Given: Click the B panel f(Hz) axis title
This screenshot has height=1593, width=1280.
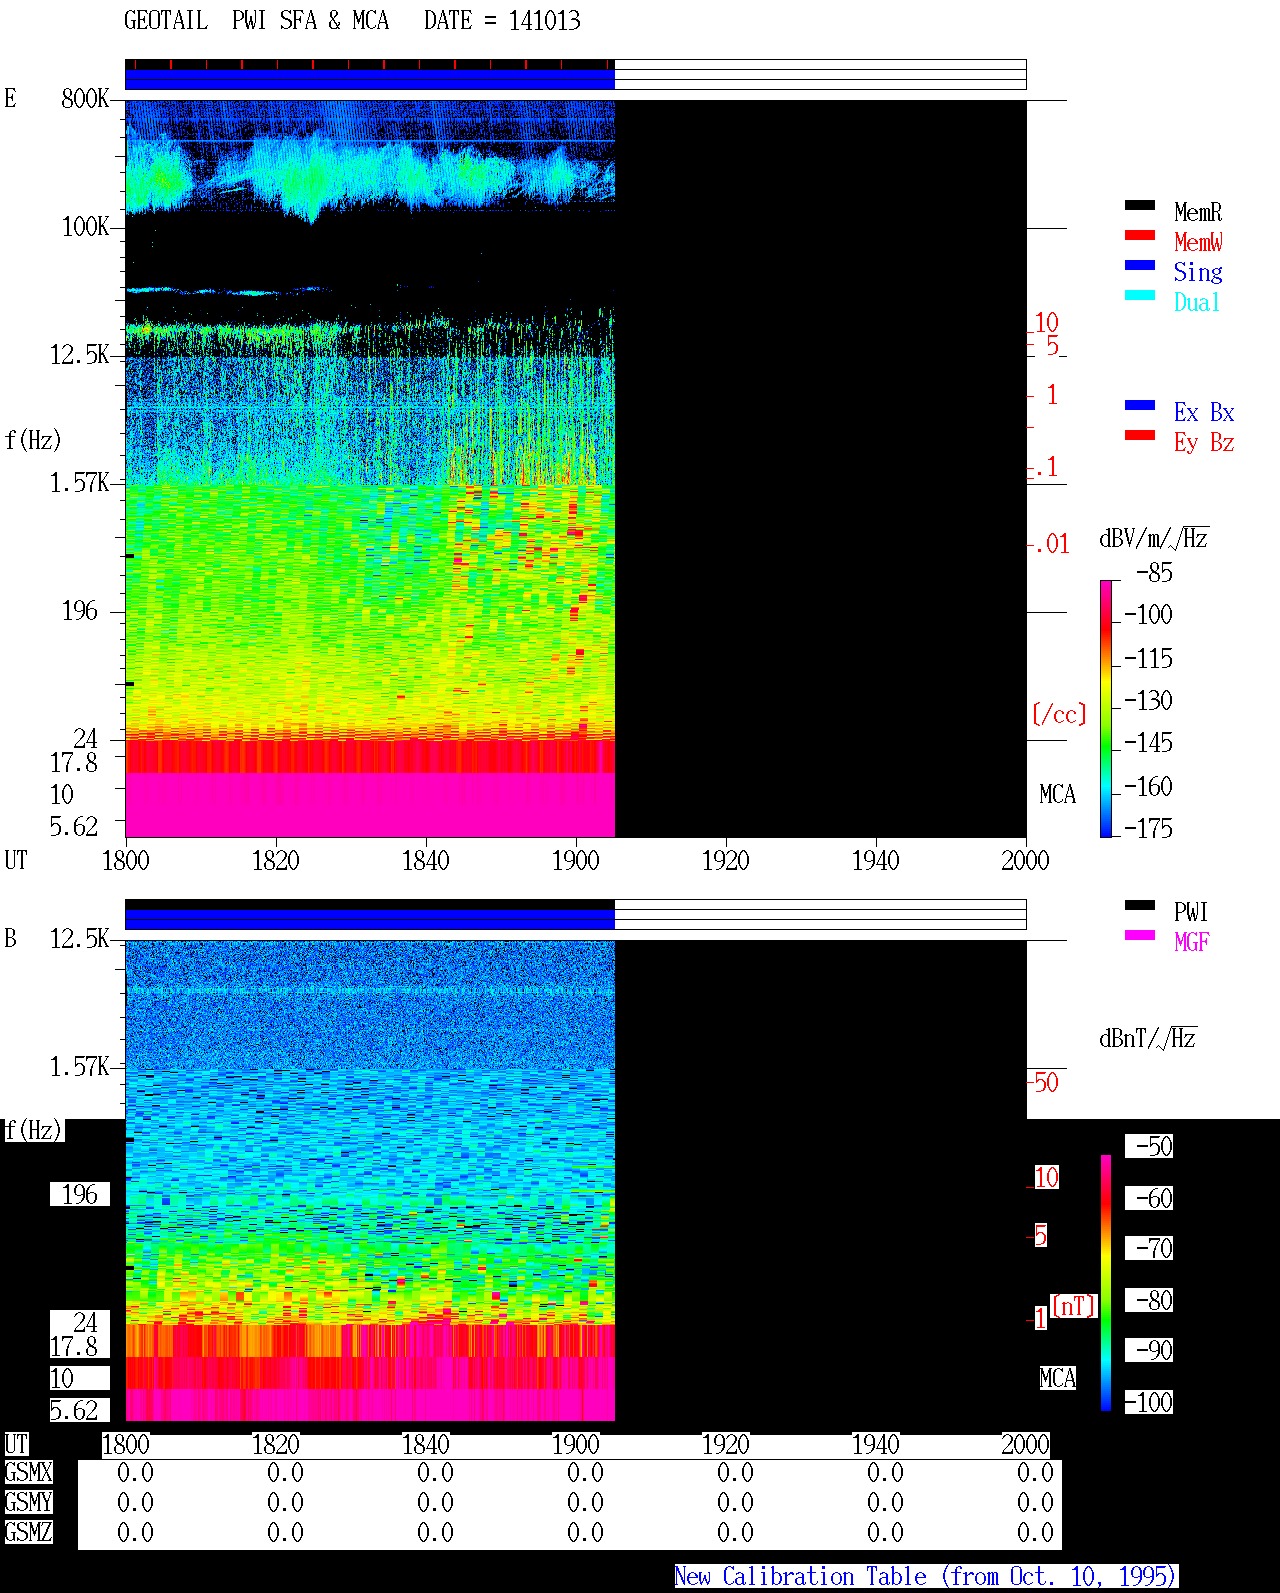Looking at the screenshot, I should point(33,1130).
